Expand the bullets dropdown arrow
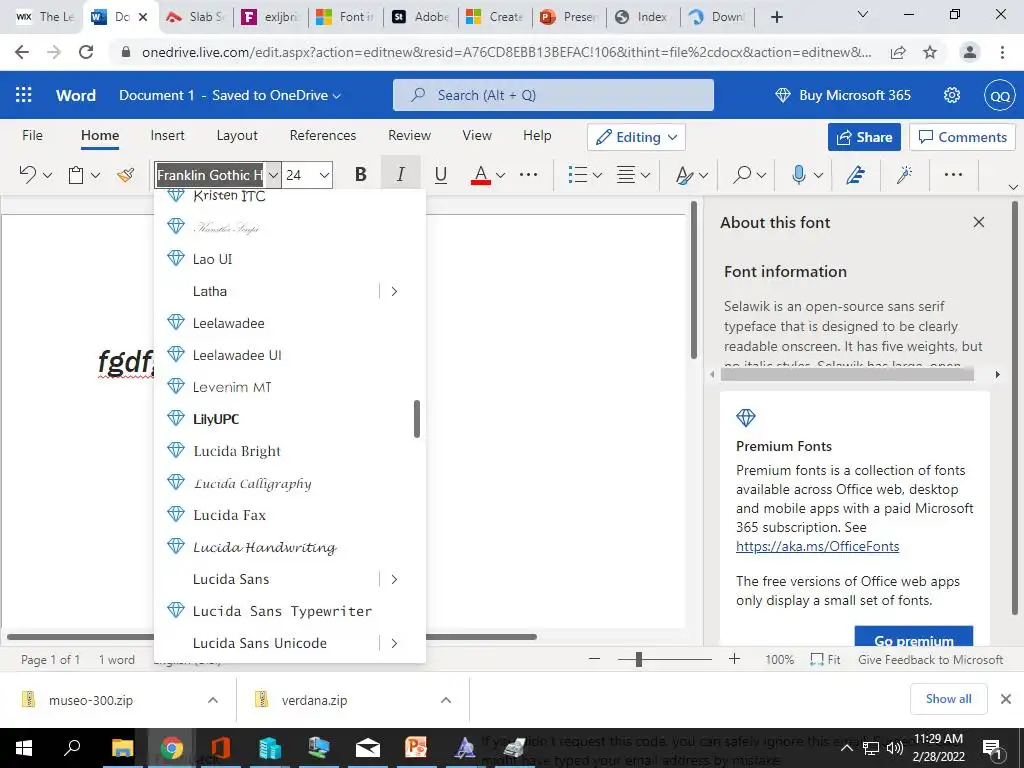The width and height of the screenshot is (1024, 768). point(597,175)
